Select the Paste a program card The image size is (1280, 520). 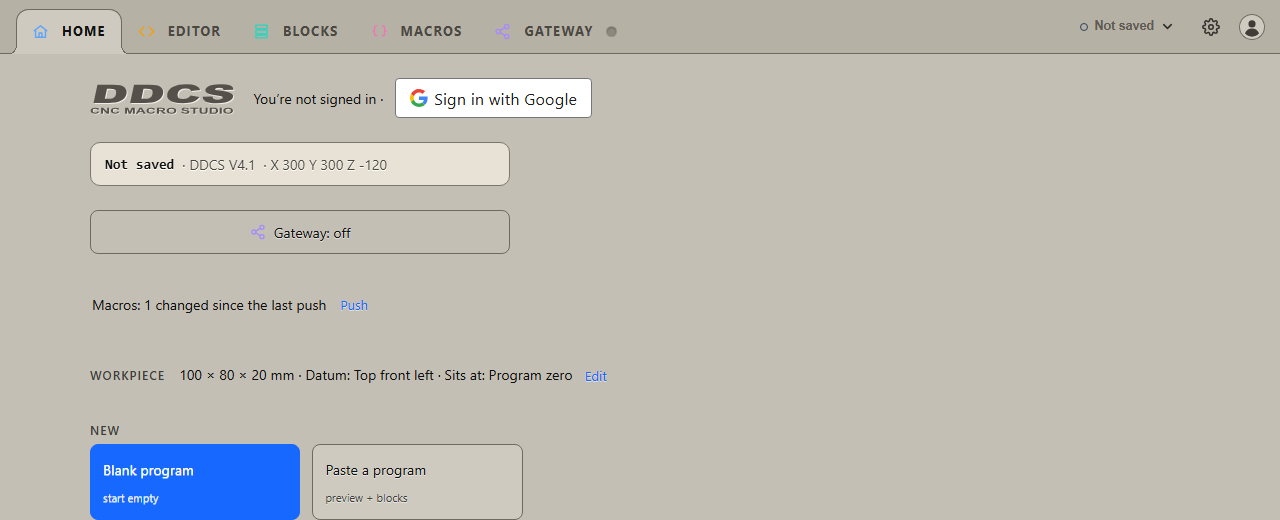[x=417, y=482]
